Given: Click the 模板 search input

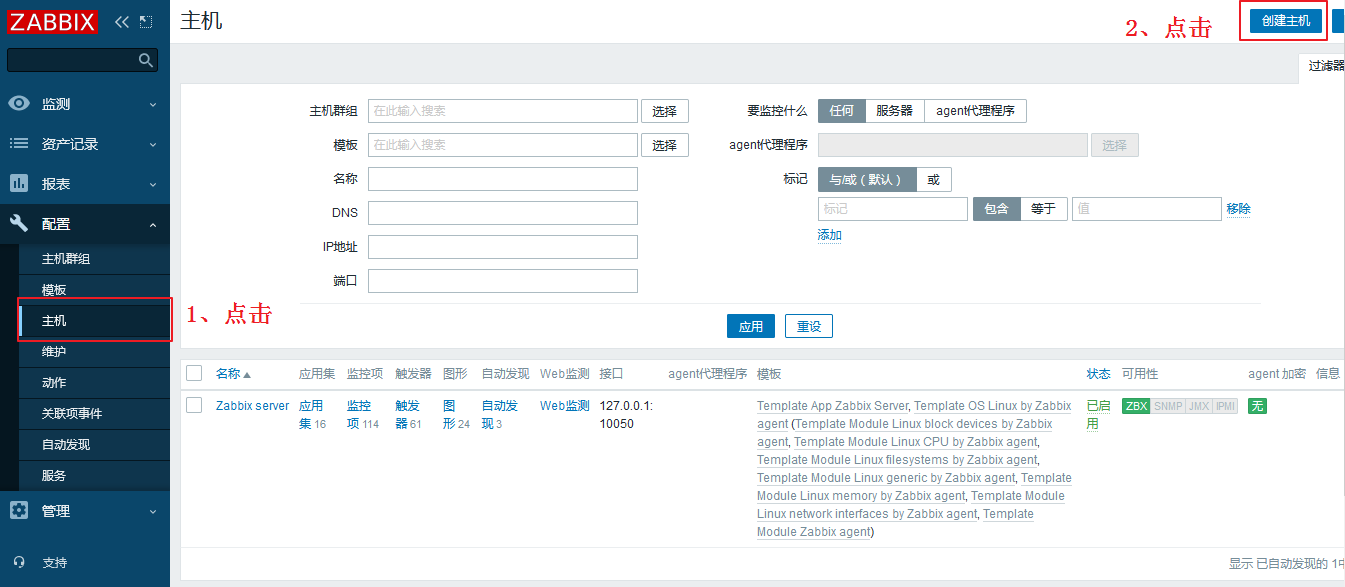Looking at the screenshot, I should 503,145.
